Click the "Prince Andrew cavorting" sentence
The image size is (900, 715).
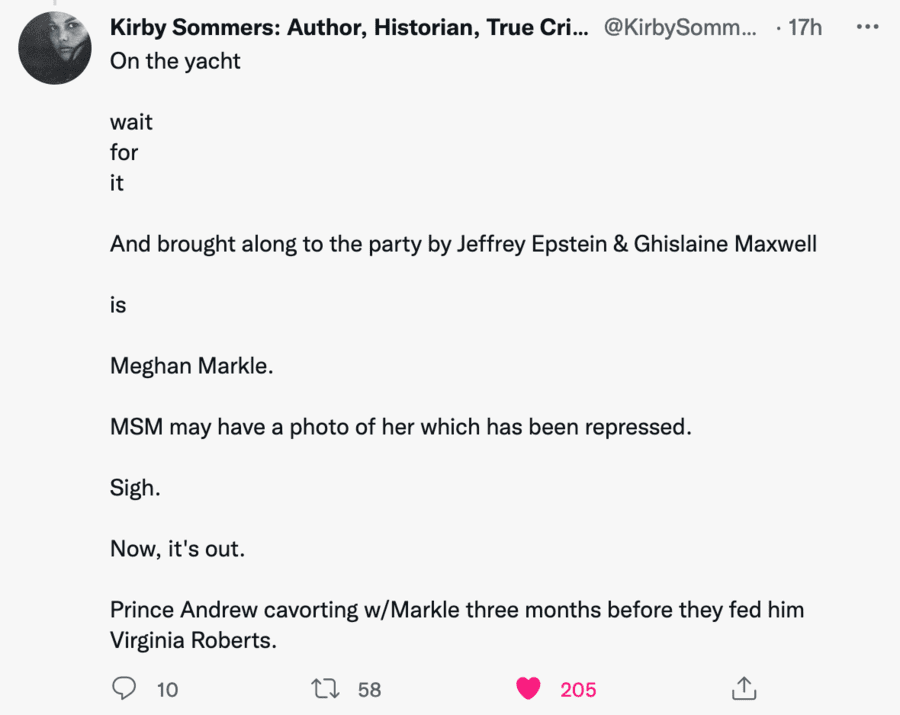pos(456,610)
